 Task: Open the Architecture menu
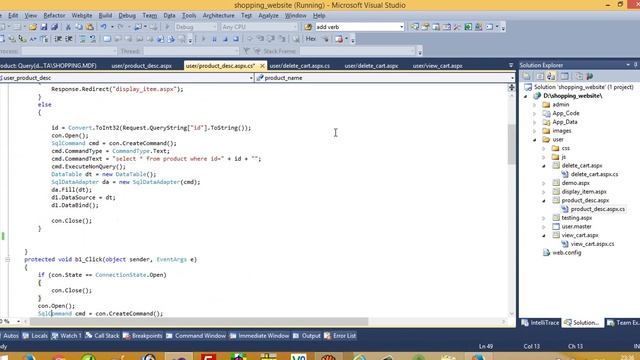click(x=218, y=16)
